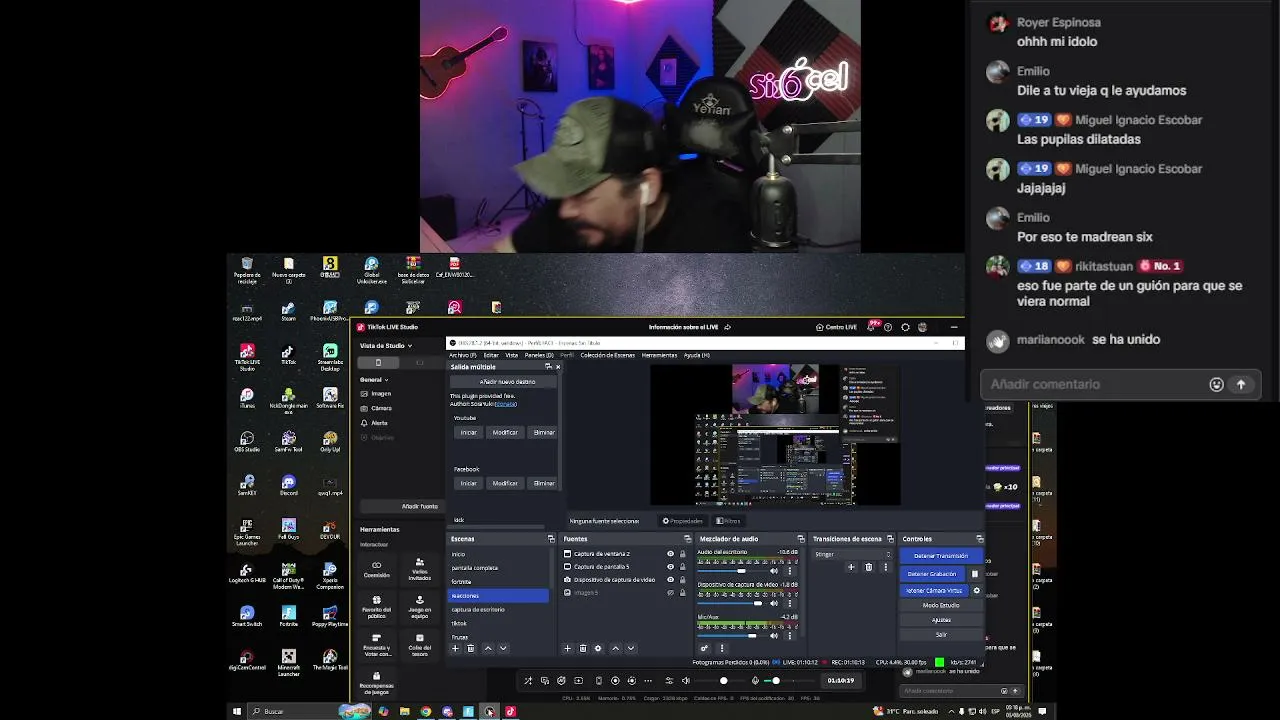Screen dimensions: 1280x720
Task: Toggle lock on Imagen 5 source
Action: (x=683, y=593)
